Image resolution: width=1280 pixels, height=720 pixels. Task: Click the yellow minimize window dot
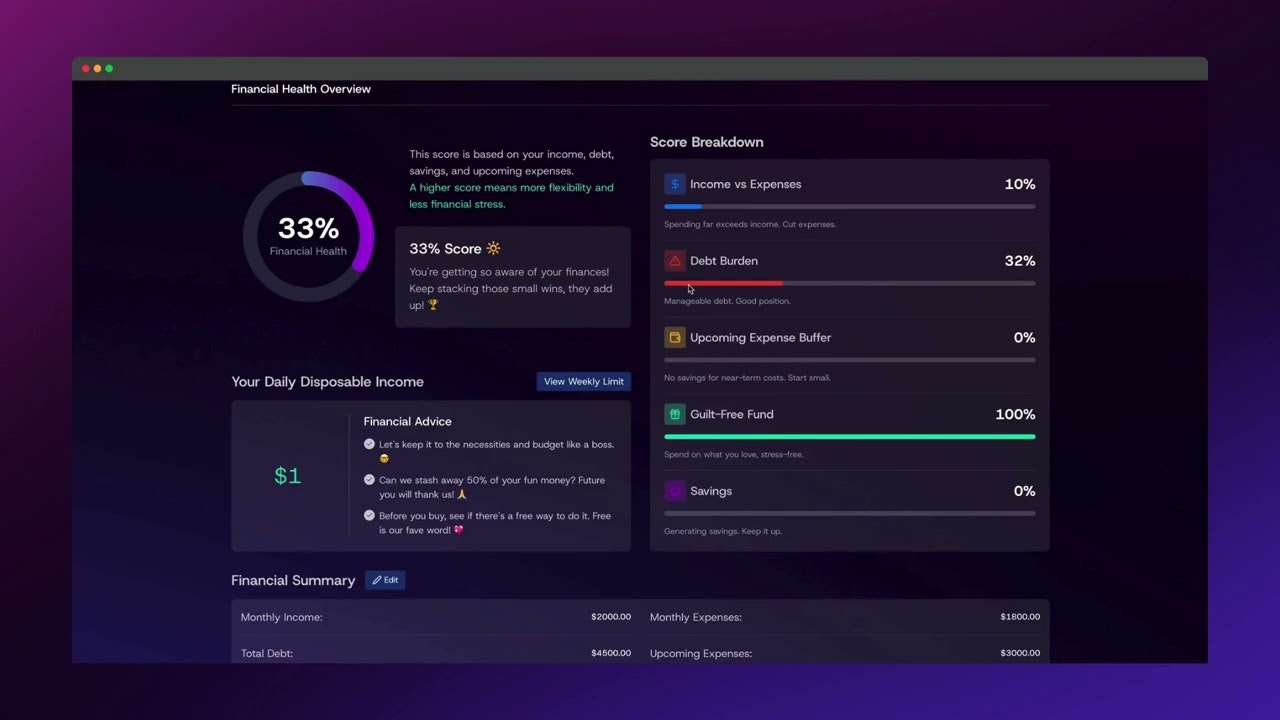[97, 68]
